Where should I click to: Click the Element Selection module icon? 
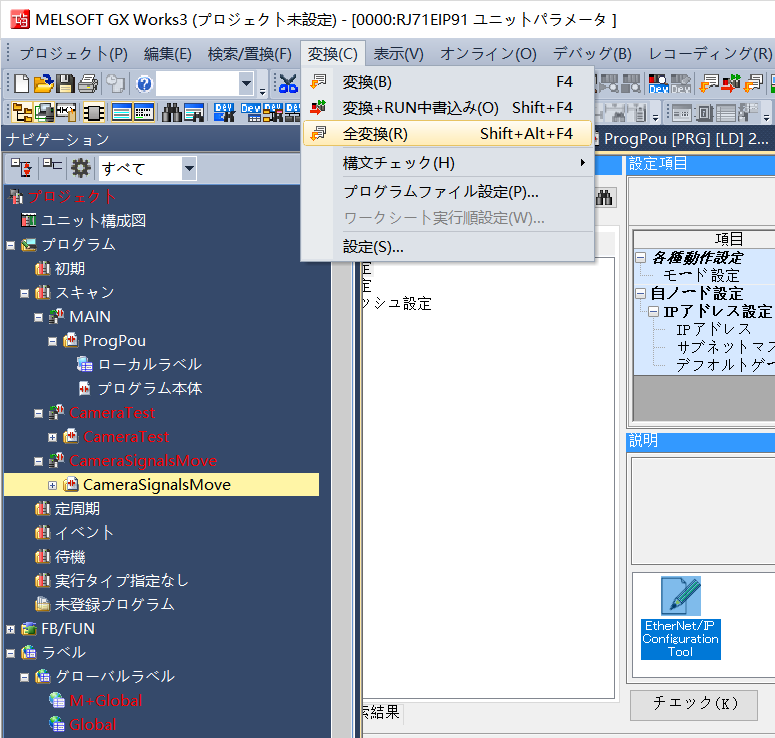click(94, 113)
